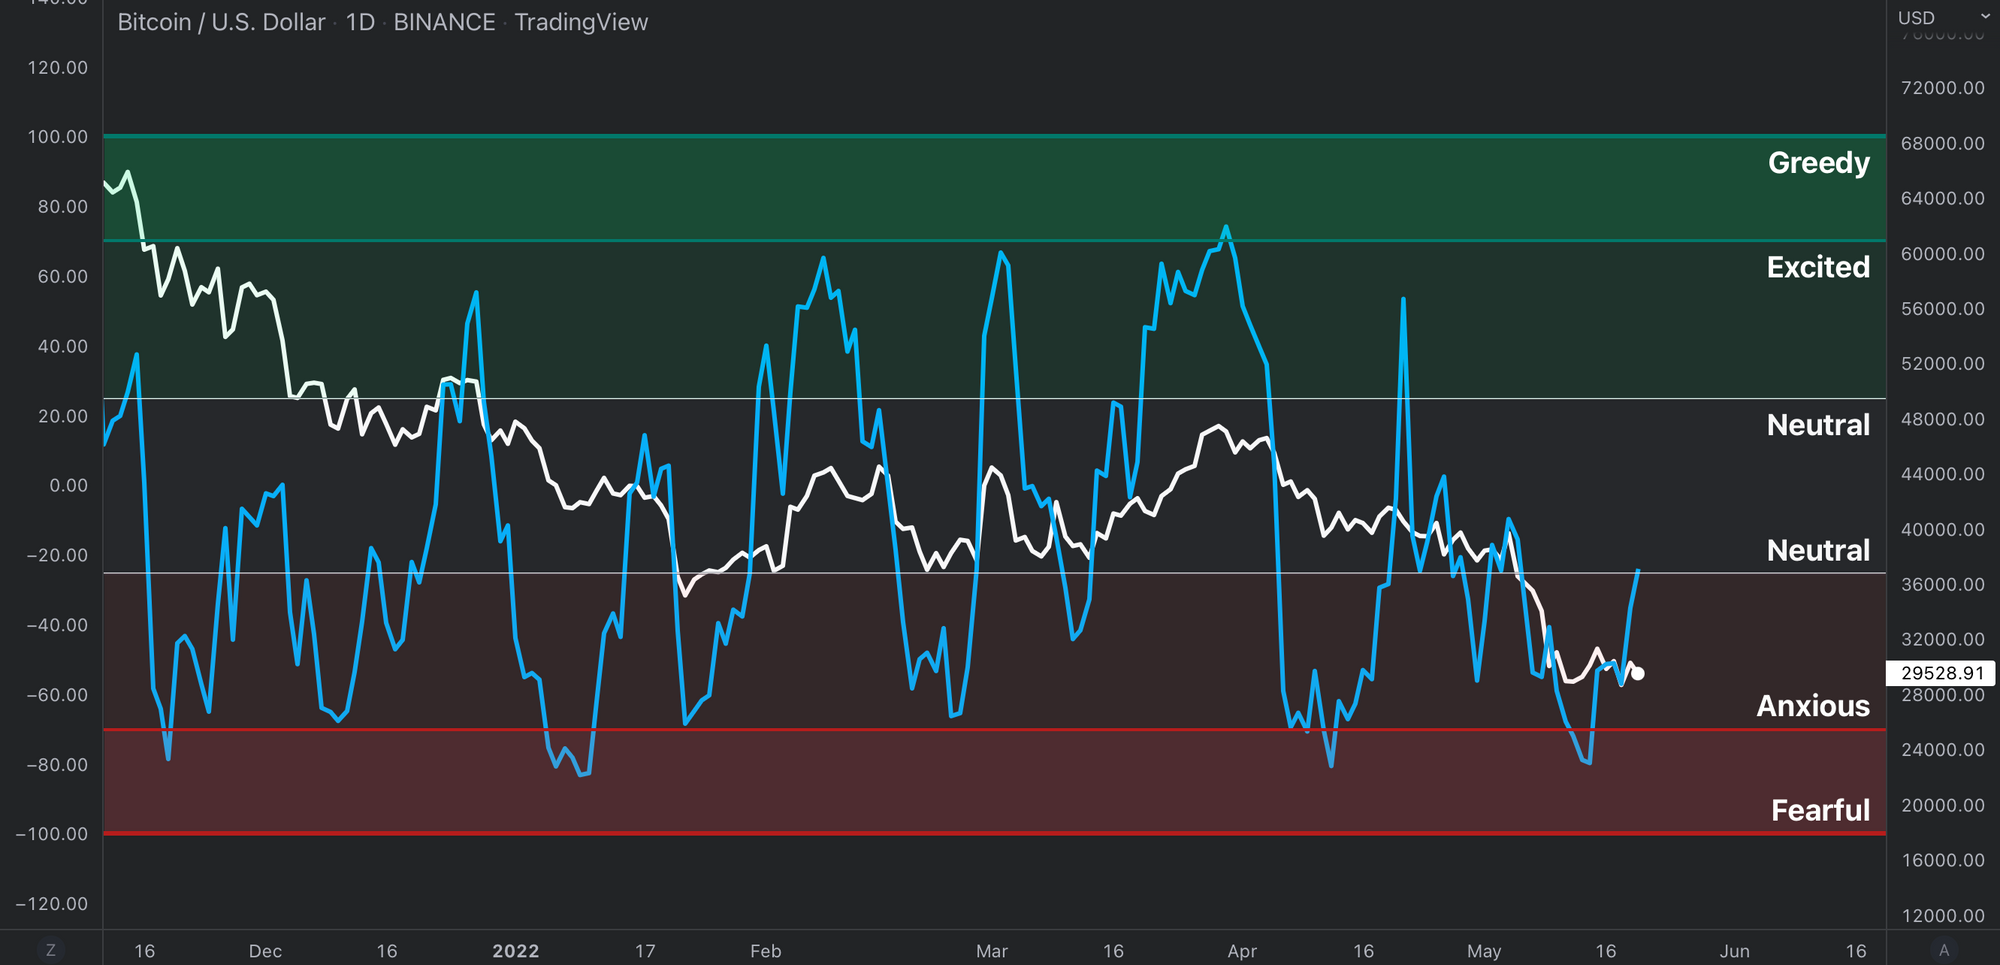Click the 0.00 value on the left scale

coord(69,486)
